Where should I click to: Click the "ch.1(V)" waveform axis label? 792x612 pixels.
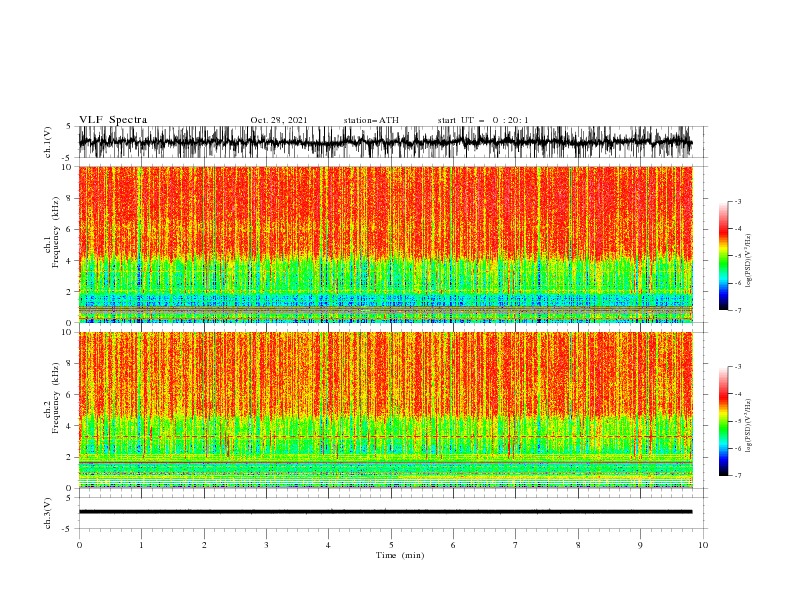point(48,142)
